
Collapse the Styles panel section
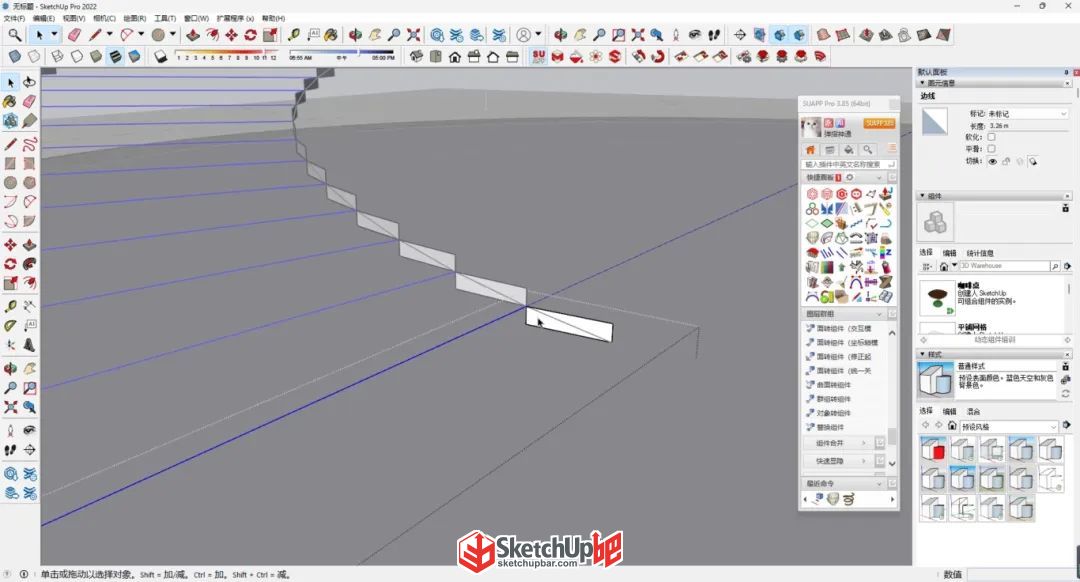pos(923,354)
